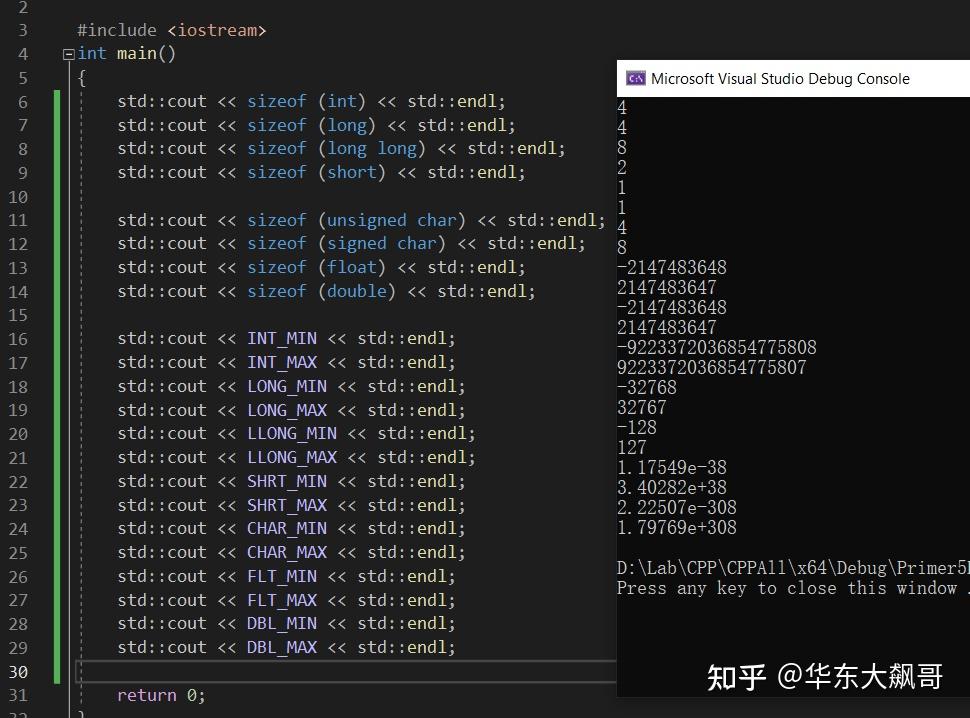Click line number 30 in the gutter
The height and width of the screenshot is (718, 970).
coord(18,672)
